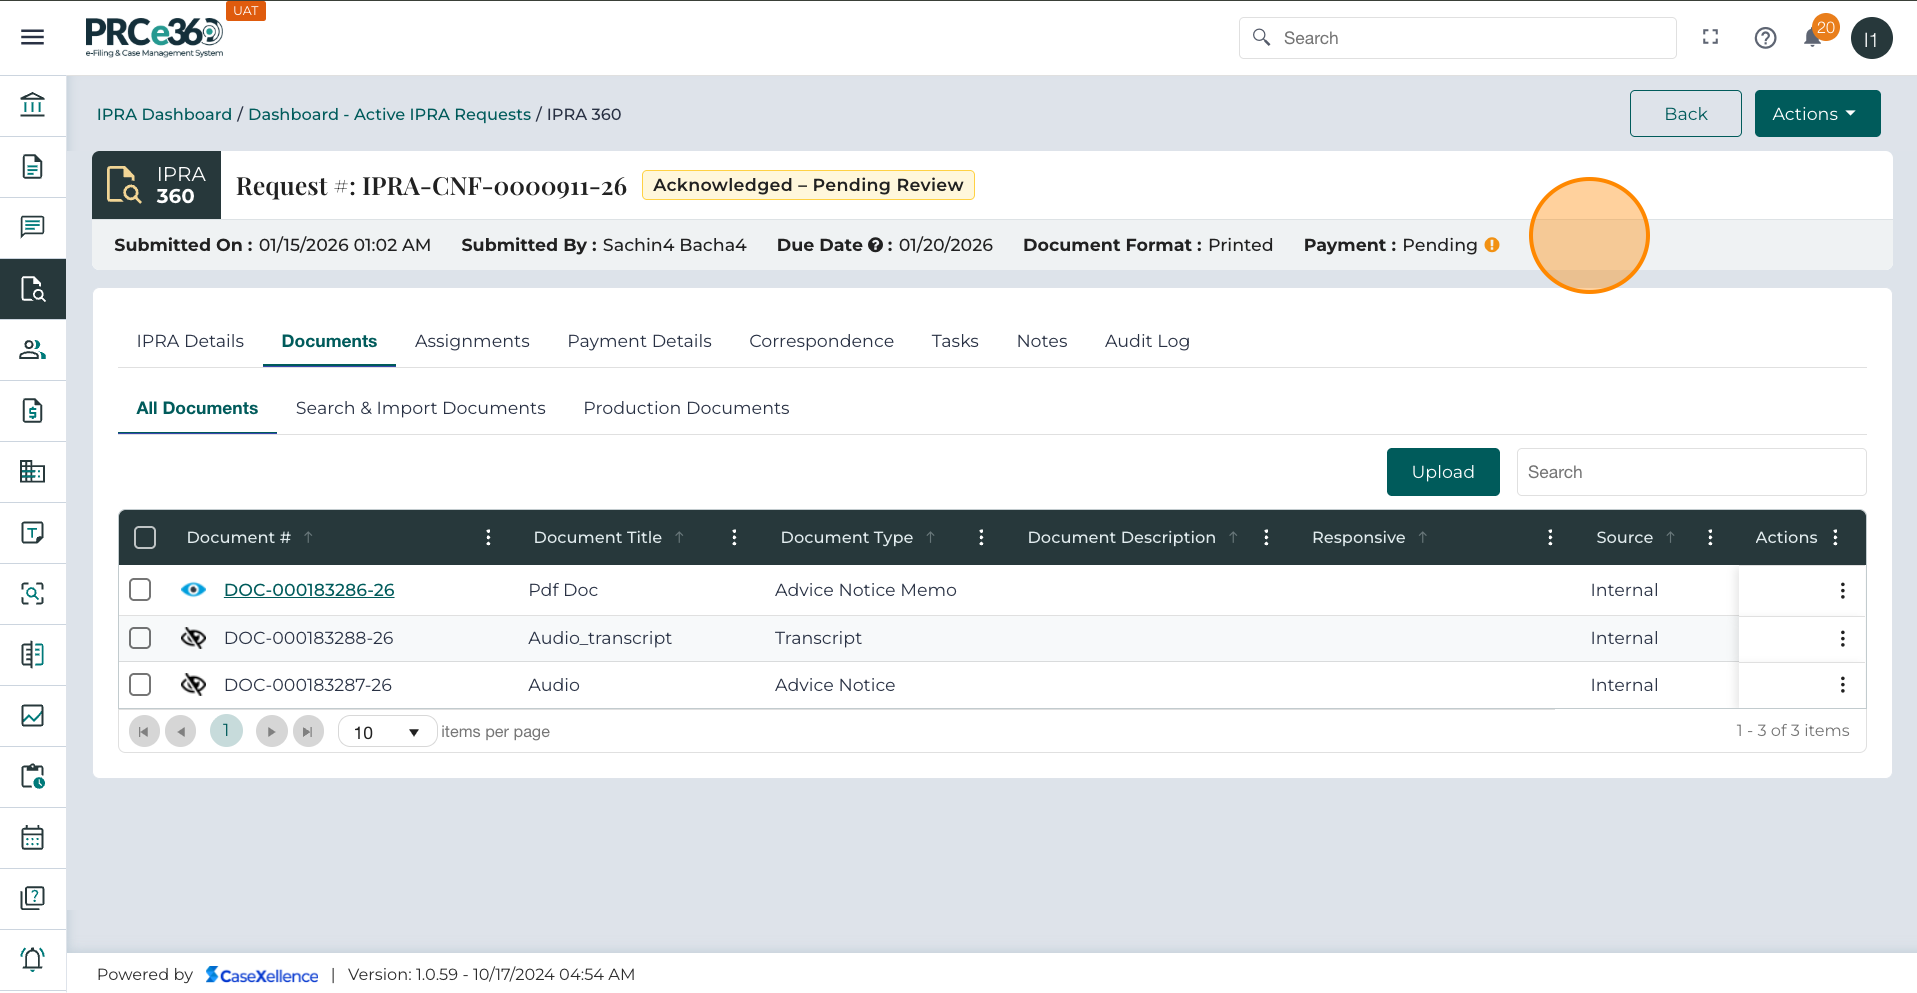Toggle fullscreen mode icon
The width and height of the screenshot is (1917, 993).
tap(1710, 37)
